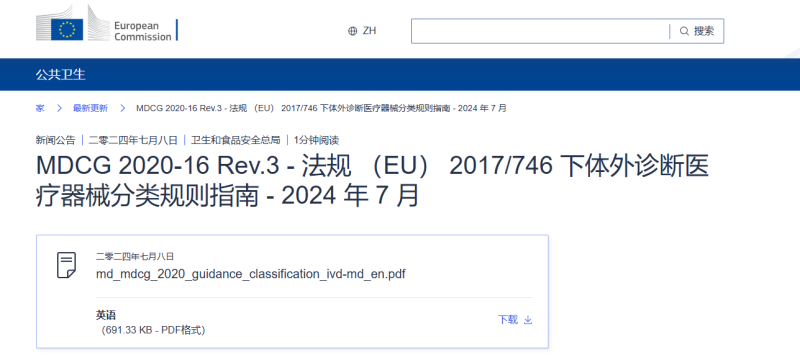The image size is (800, 362).
Task: Click the magnifying glass search icon
Action: [x=684, y=31]
